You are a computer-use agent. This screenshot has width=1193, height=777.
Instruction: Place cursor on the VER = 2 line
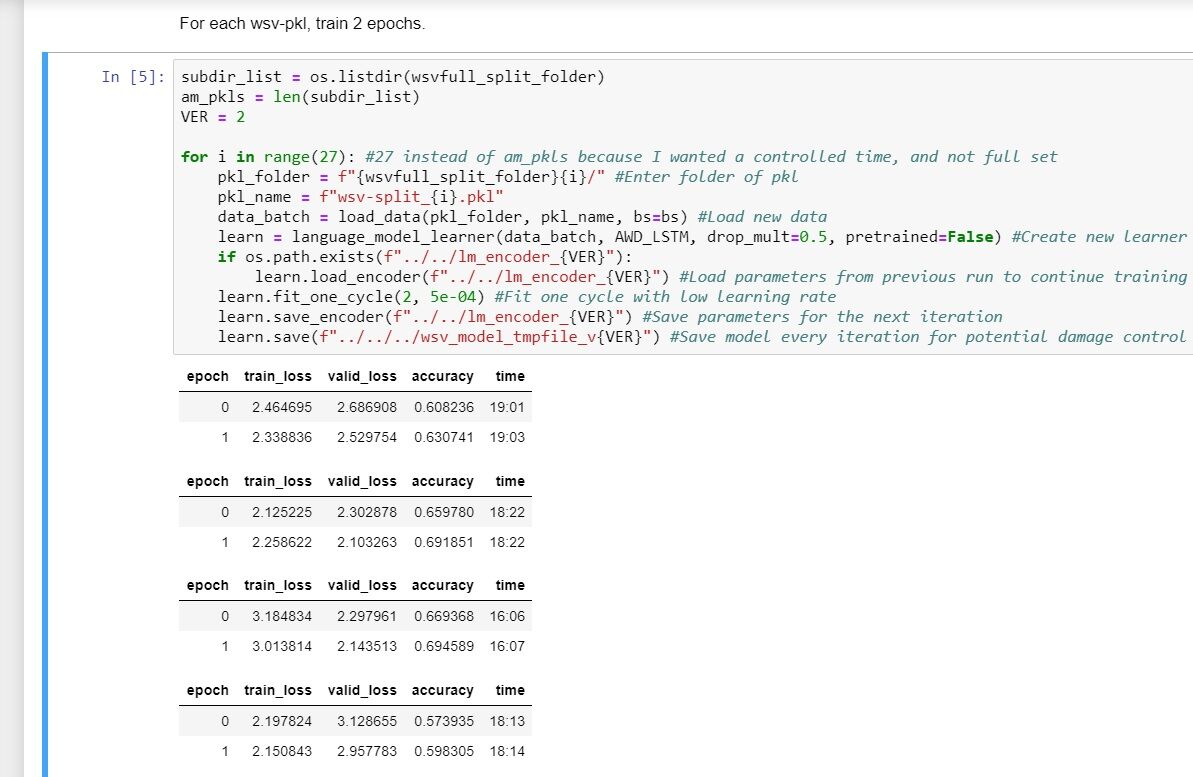[213, 117]
